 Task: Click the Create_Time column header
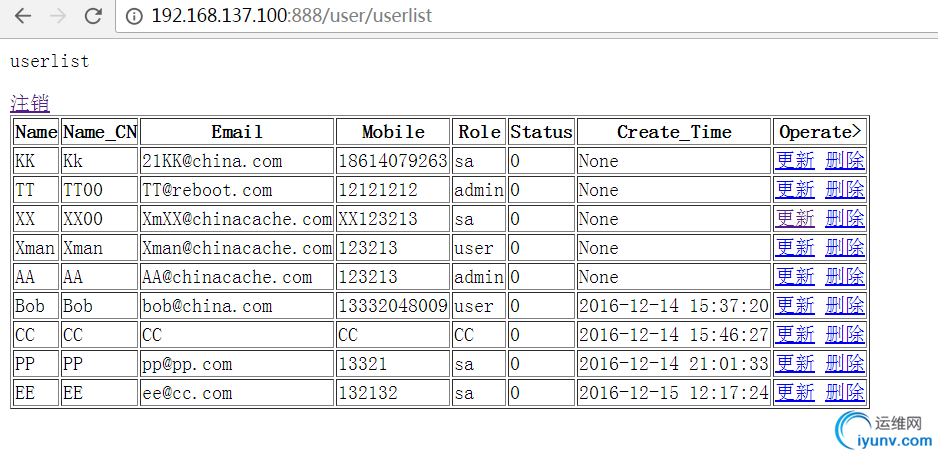point(674,132)
